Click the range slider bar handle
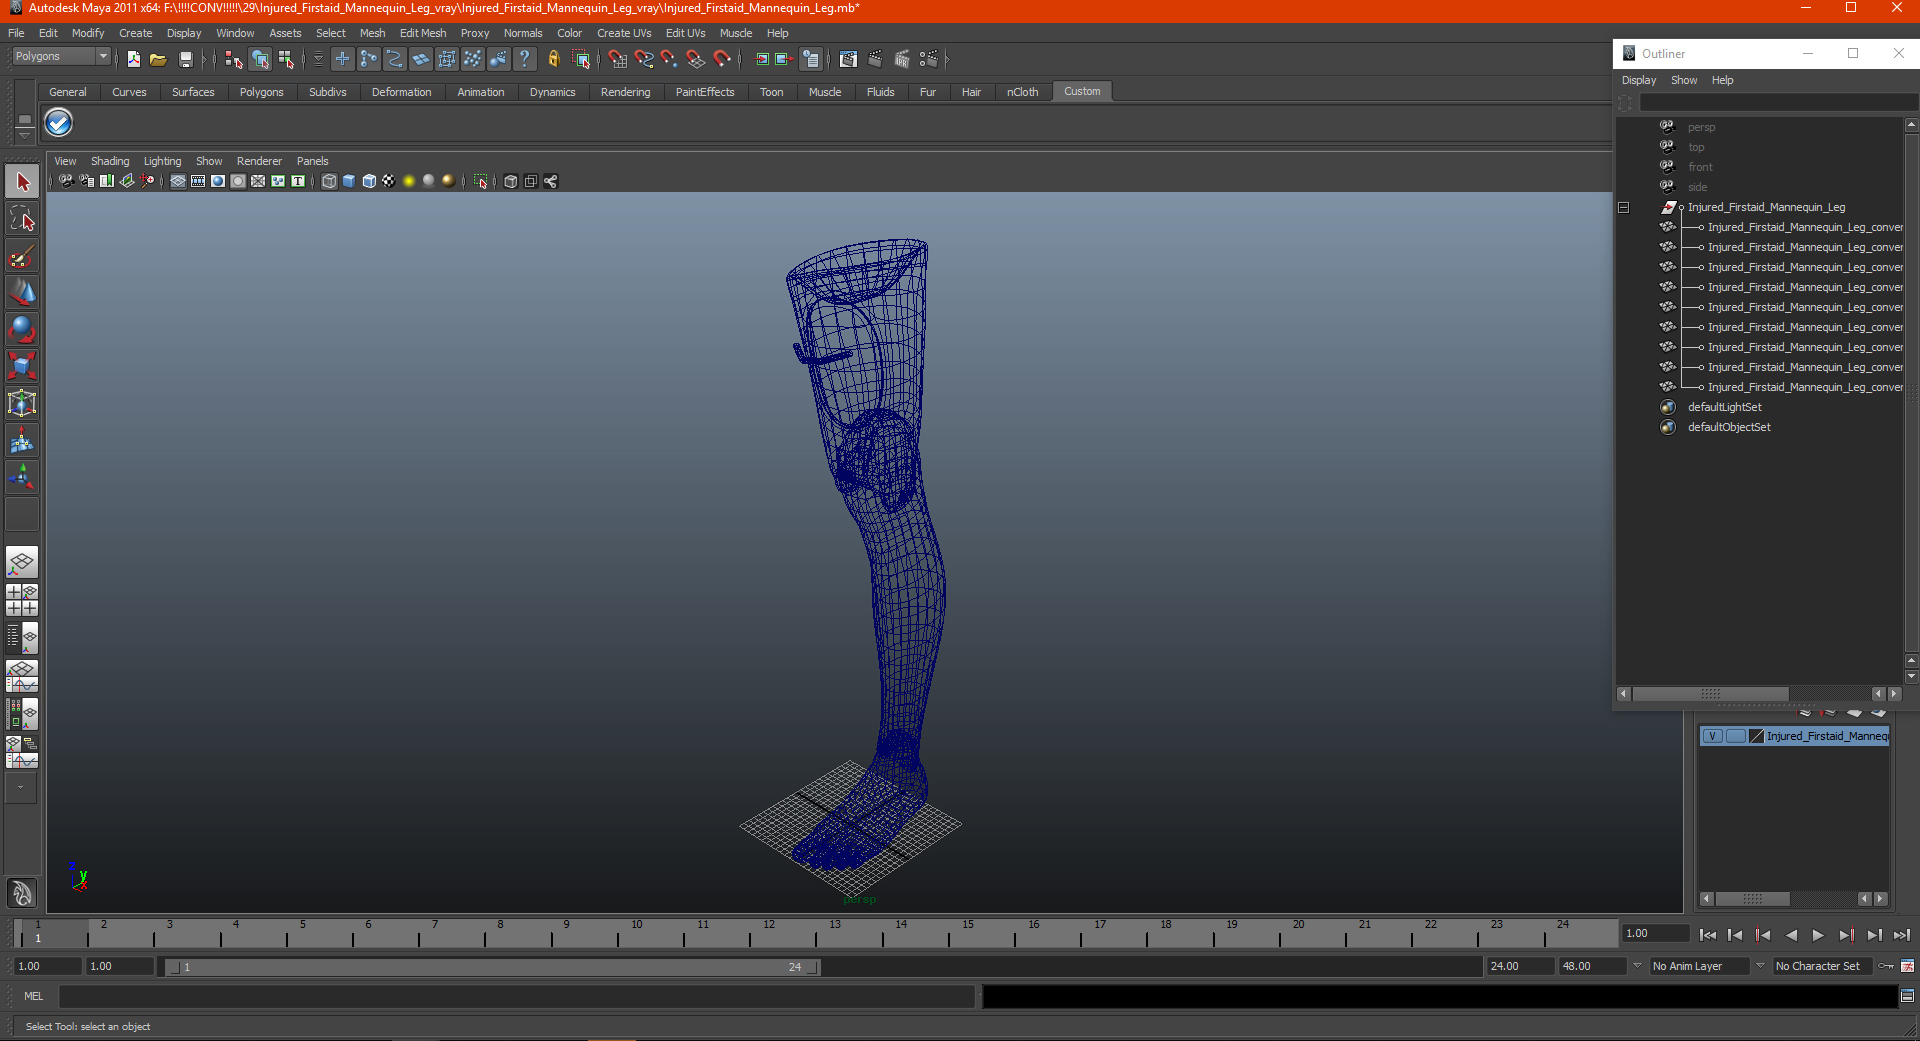1920x1041 pixels. tap(491, 967)
